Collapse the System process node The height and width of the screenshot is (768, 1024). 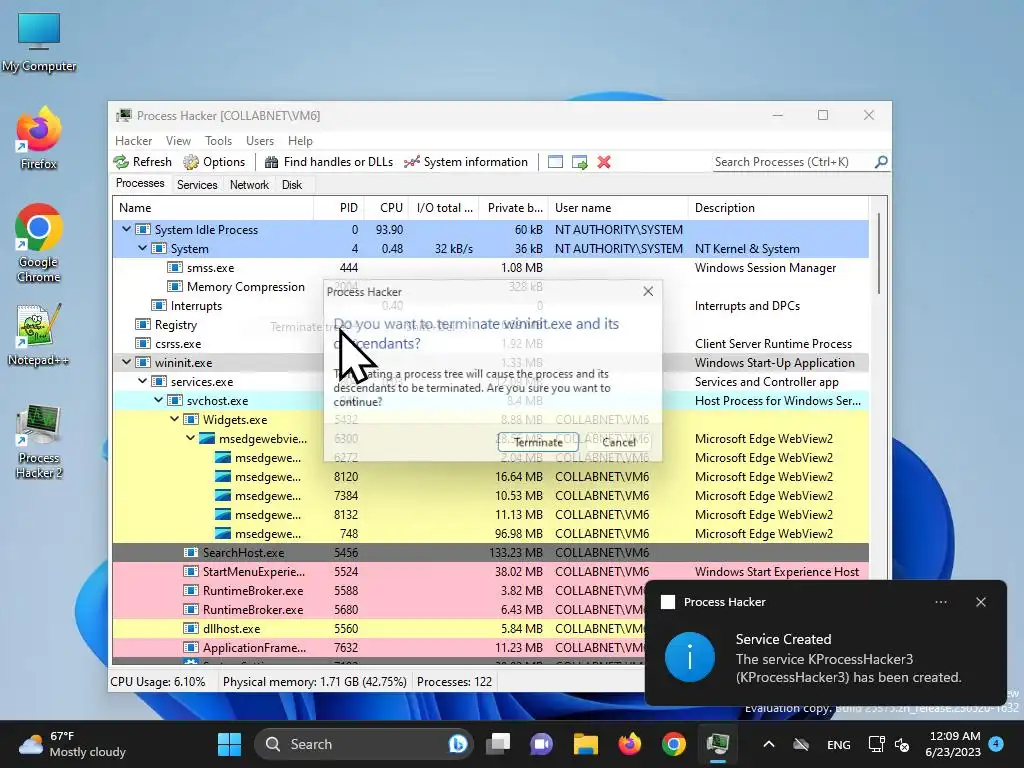point(142,248)
